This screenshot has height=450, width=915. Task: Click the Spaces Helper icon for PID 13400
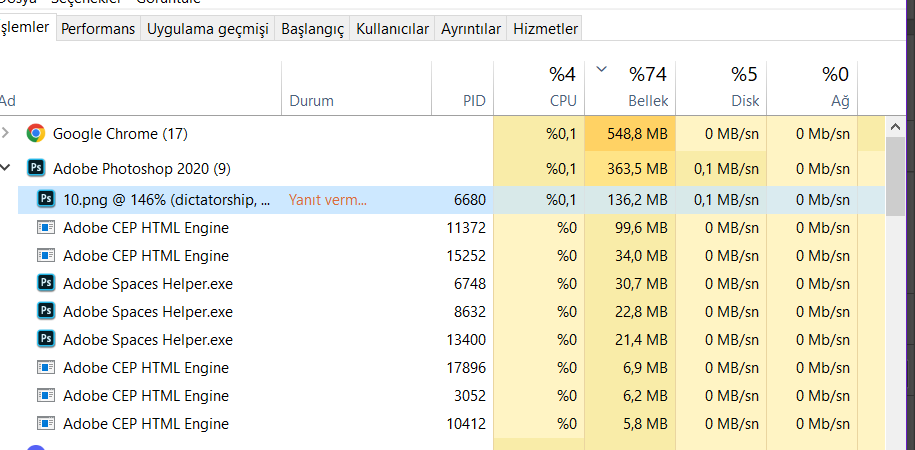coord(46,339)
